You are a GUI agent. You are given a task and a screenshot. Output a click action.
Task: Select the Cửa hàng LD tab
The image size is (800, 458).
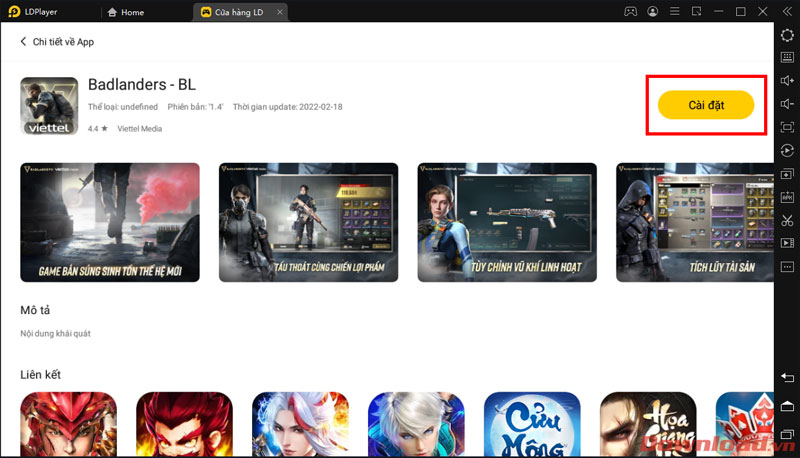[x=239, y=12]
